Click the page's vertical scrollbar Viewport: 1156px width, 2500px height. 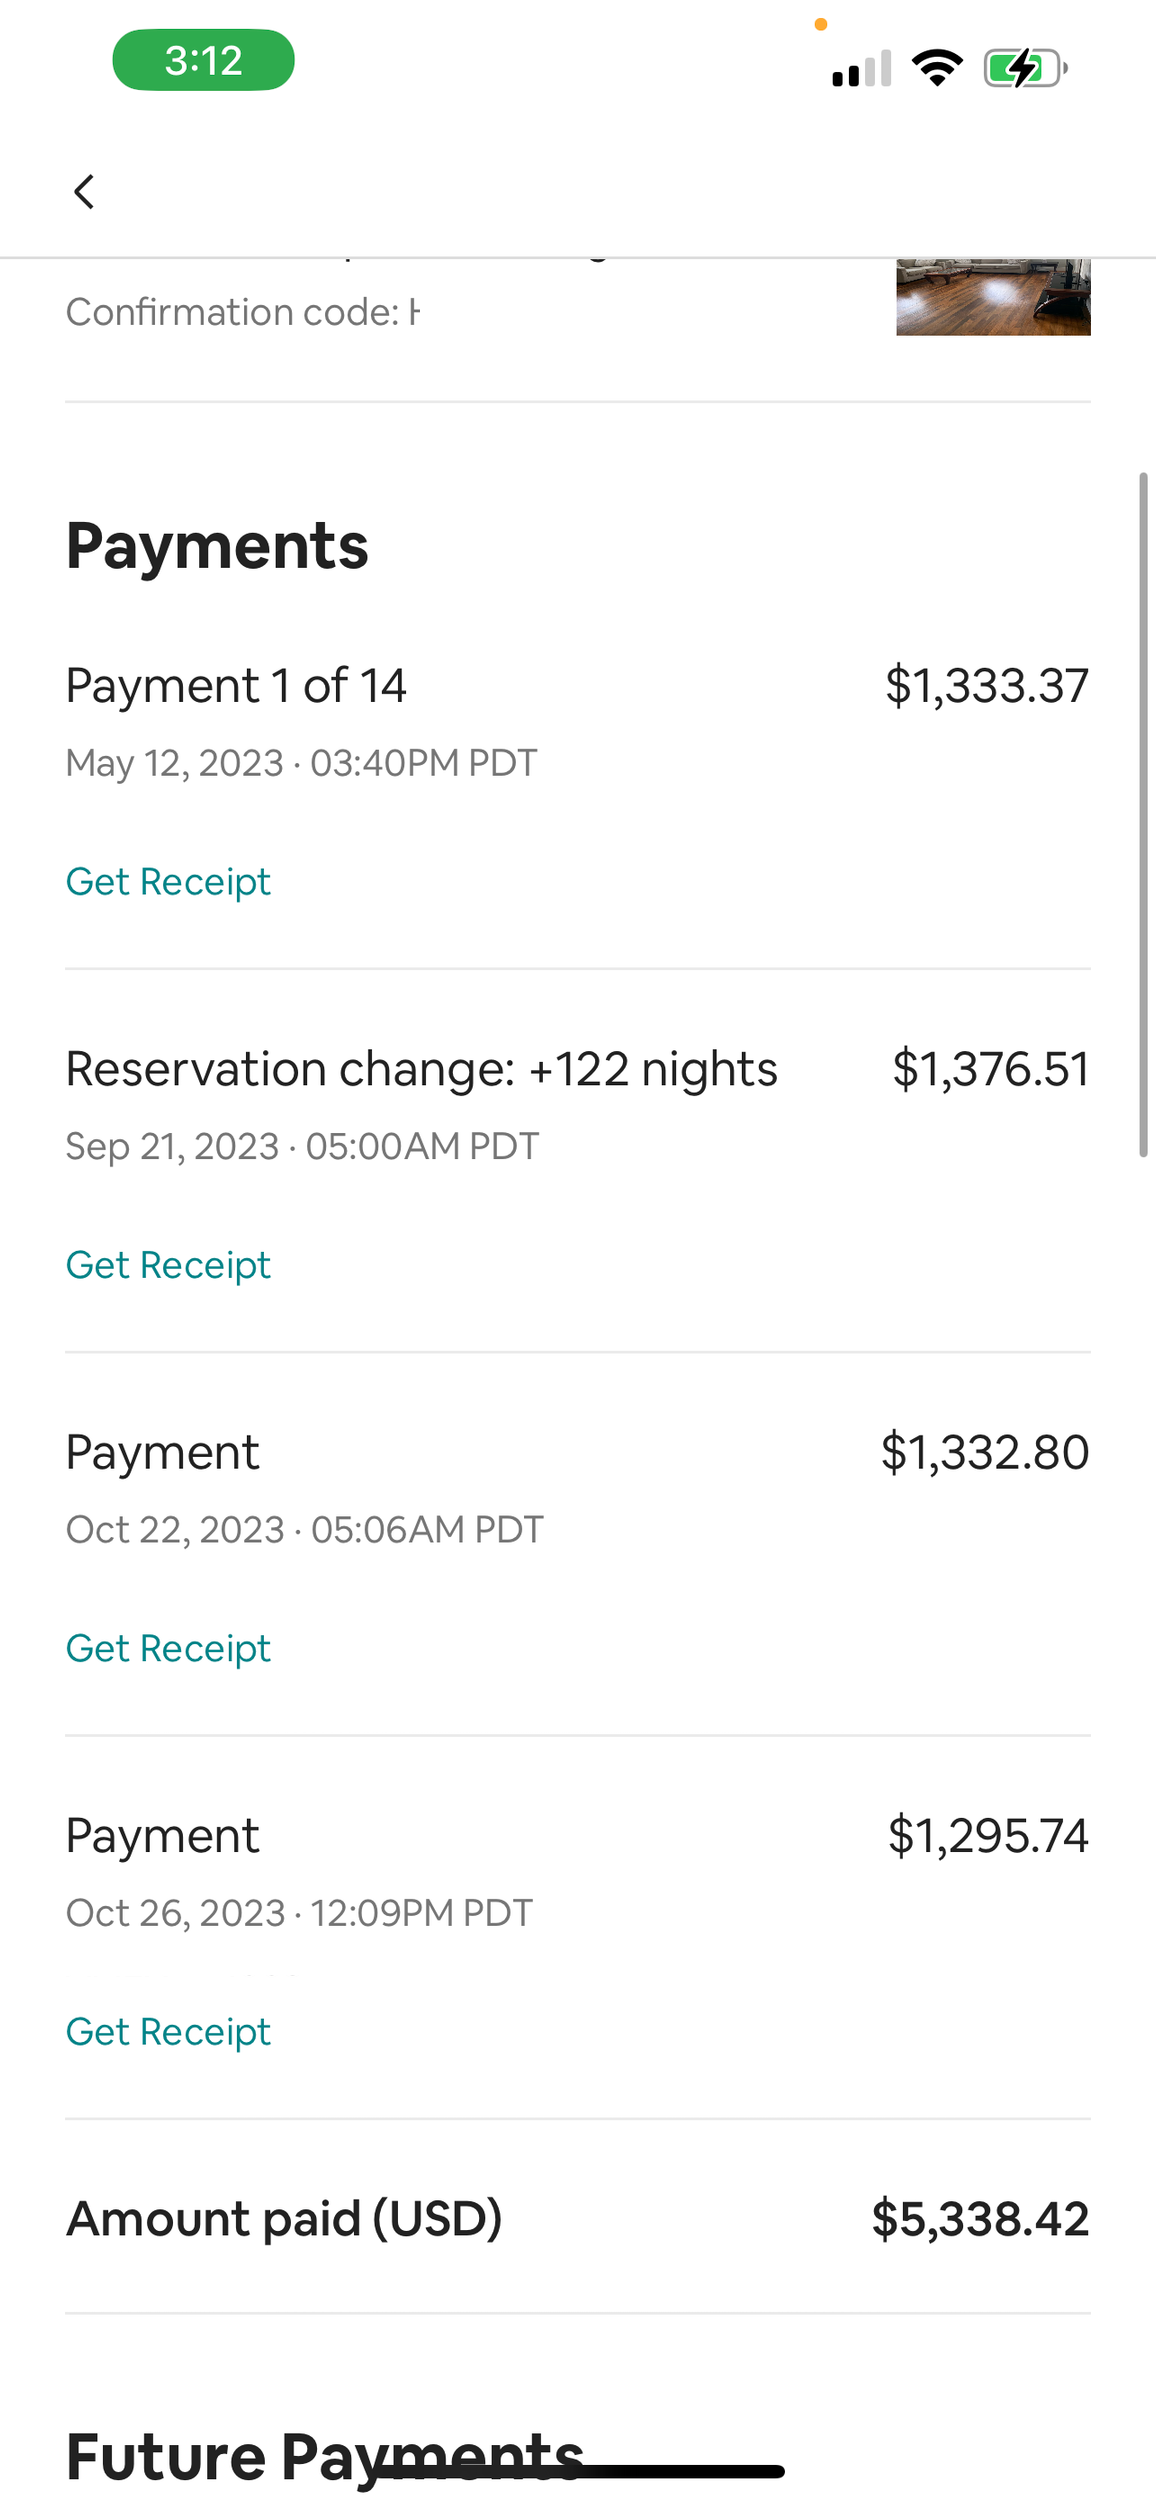[x=1143, y=815]
